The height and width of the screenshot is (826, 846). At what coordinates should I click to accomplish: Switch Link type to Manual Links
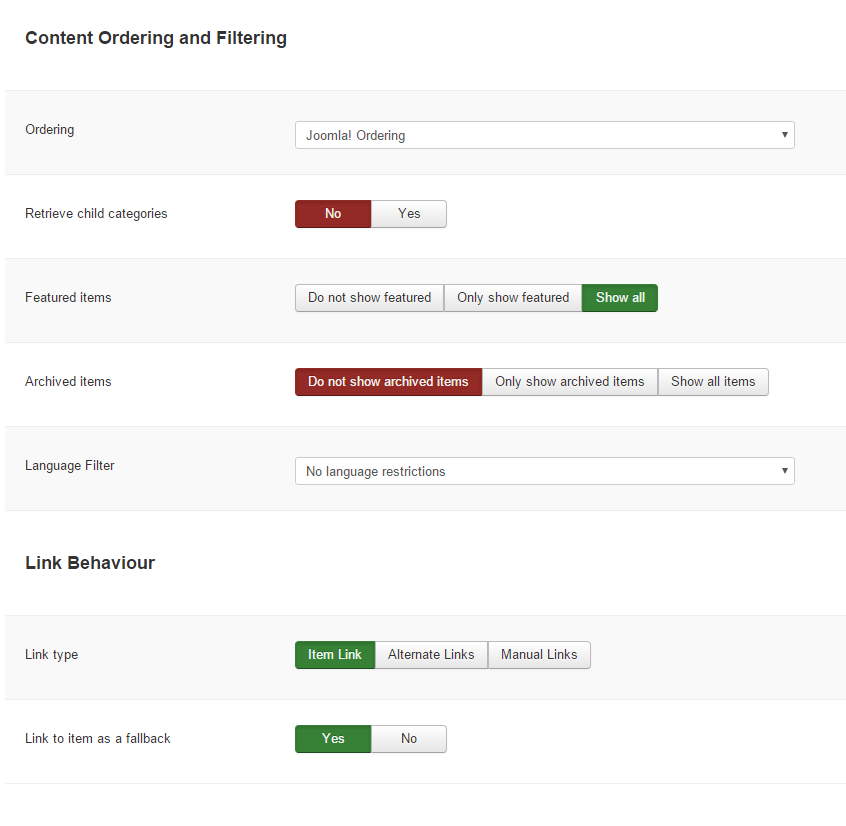[x=539, y=655]
